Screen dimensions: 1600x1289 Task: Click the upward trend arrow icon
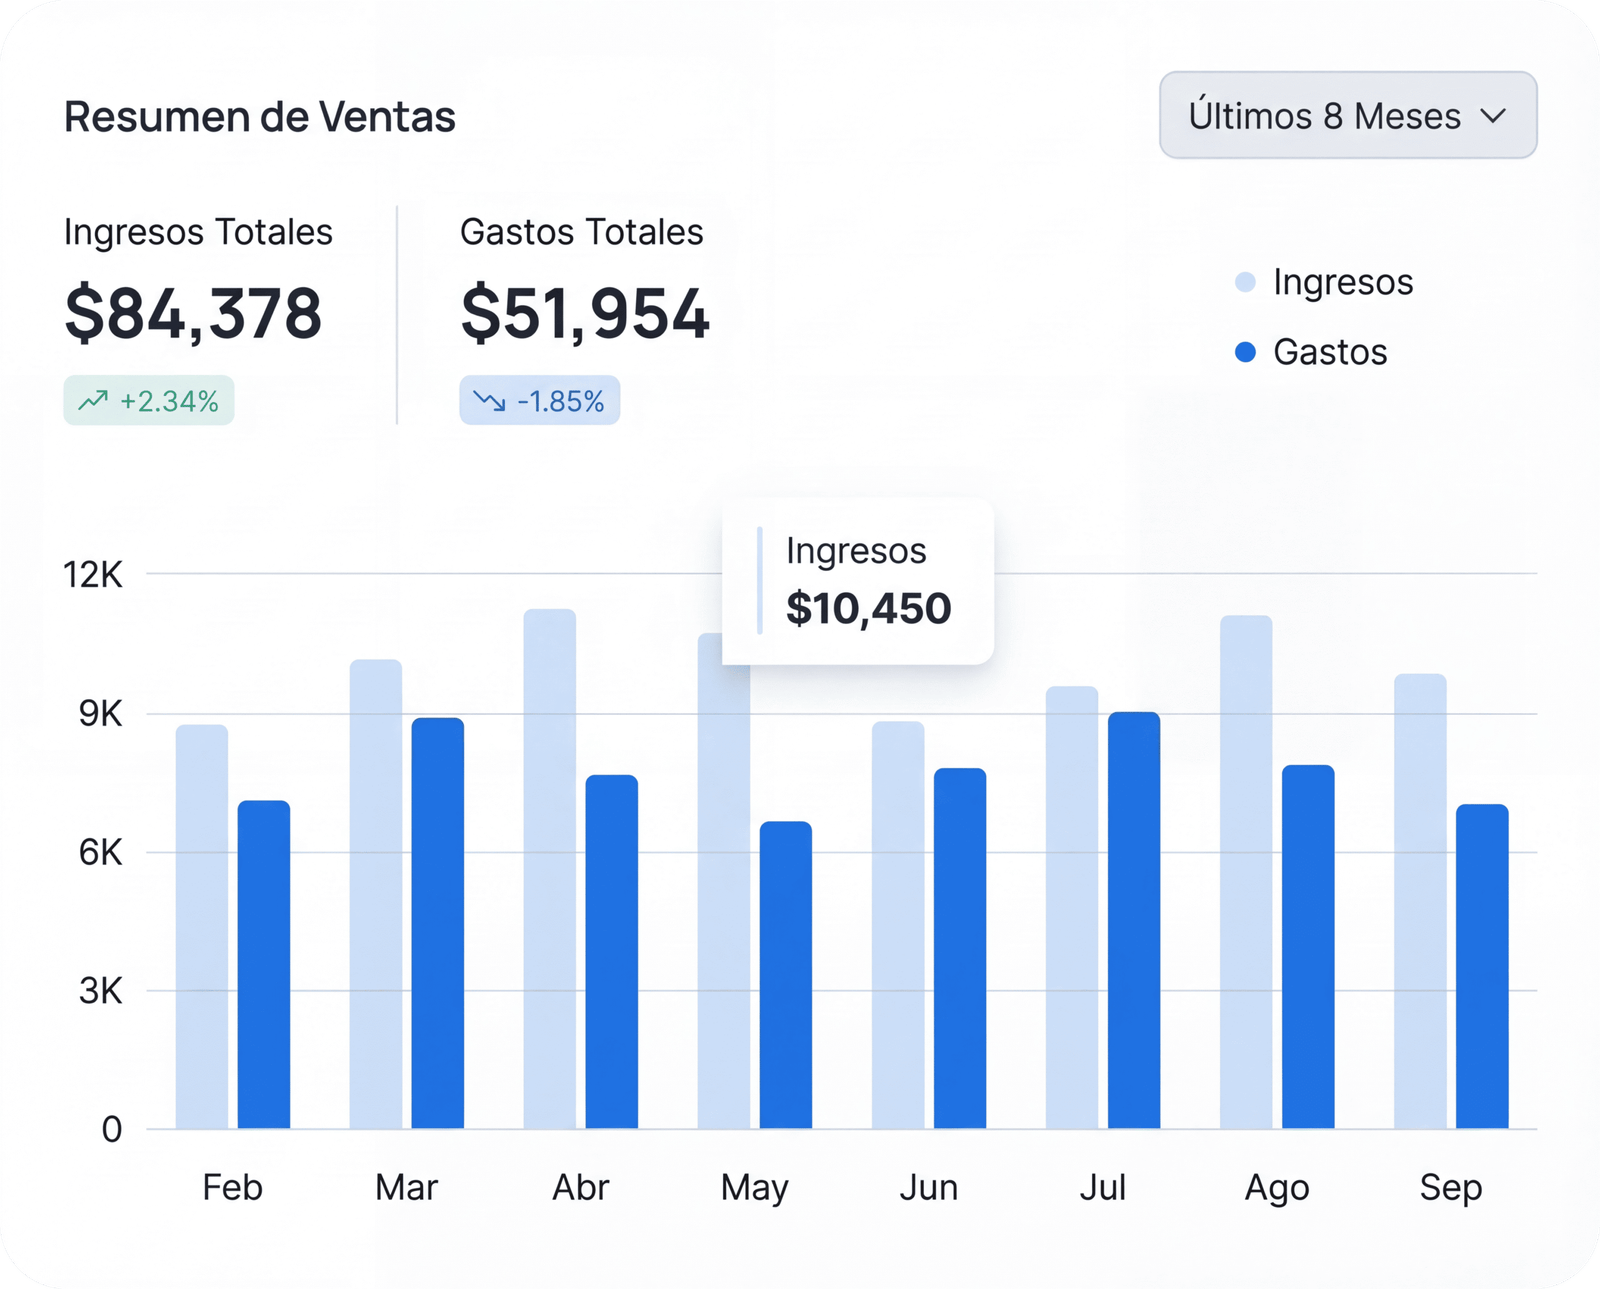click(93, 401)
